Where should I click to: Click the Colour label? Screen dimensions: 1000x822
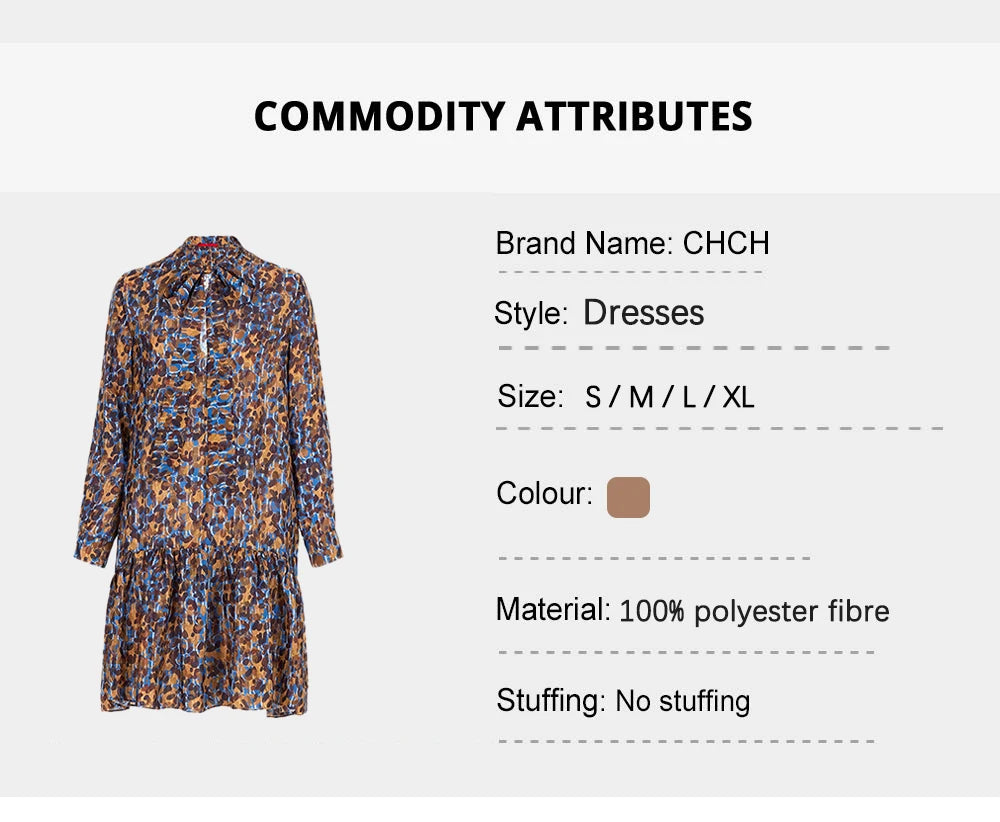tap(544, 494)
